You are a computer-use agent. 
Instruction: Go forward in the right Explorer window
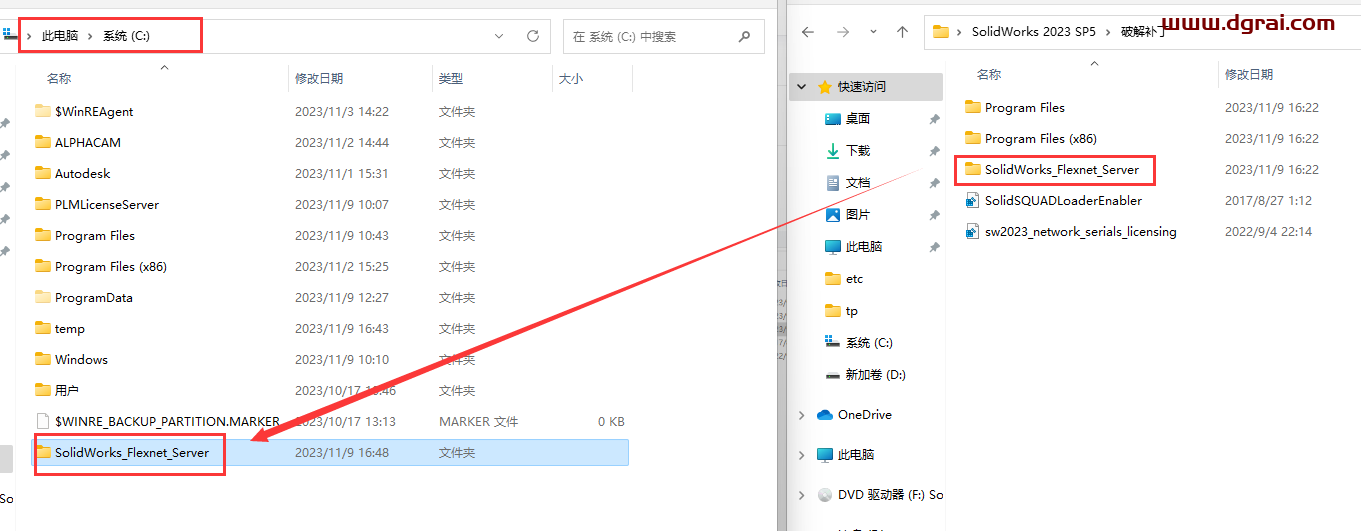(843, 32)
